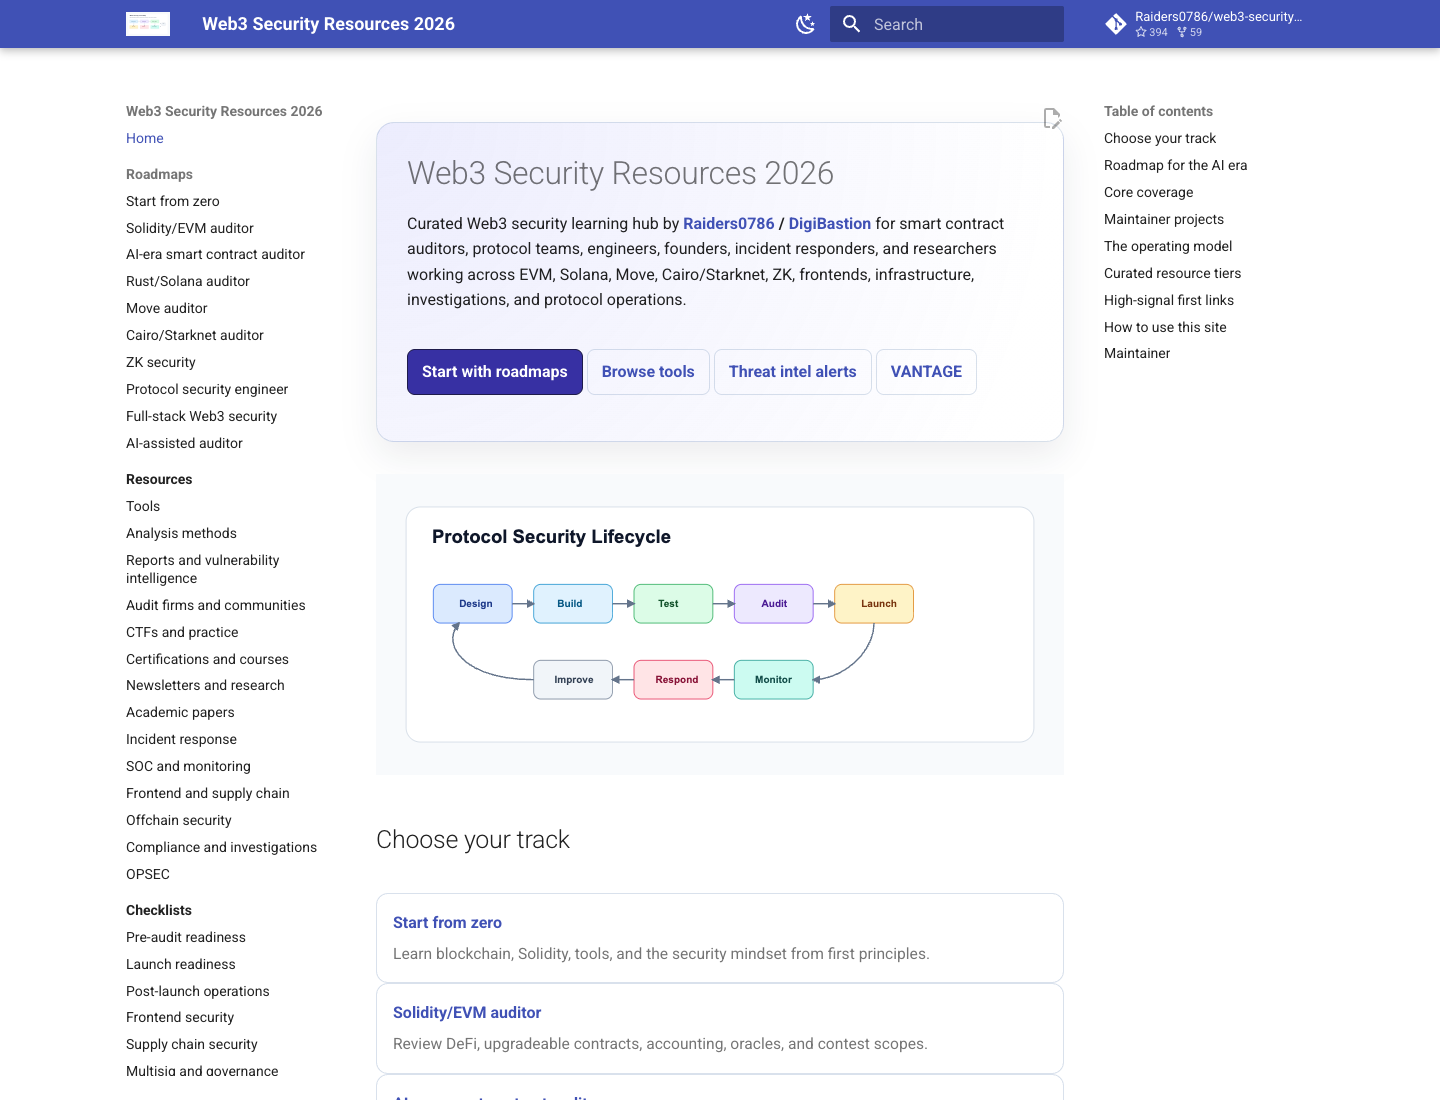Jump to Maintainer in table of contents
The image size is (1440, 1100).
(x=1137, y=353)
